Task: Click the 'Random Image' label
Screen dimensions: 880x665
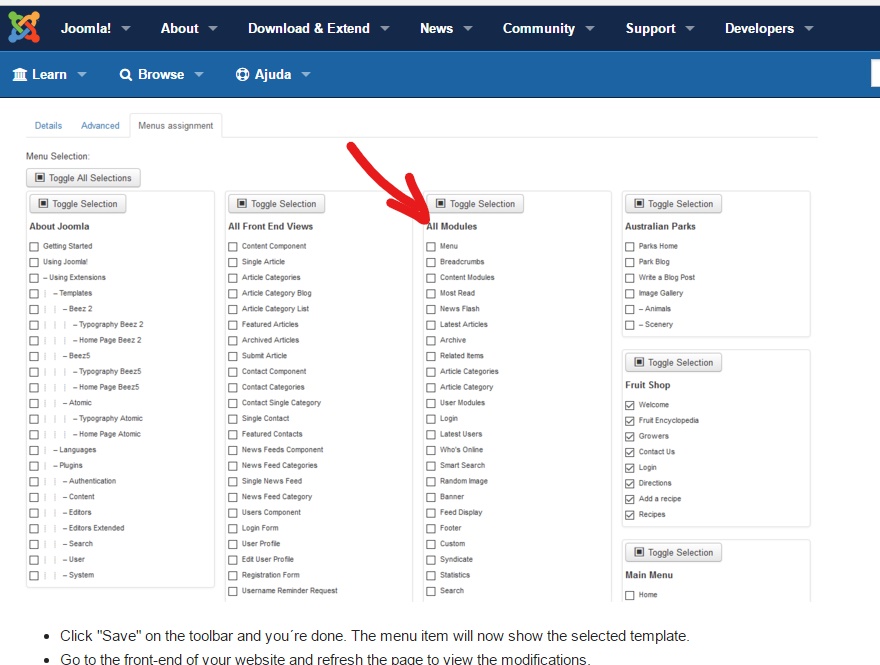Action: (464, 481)
